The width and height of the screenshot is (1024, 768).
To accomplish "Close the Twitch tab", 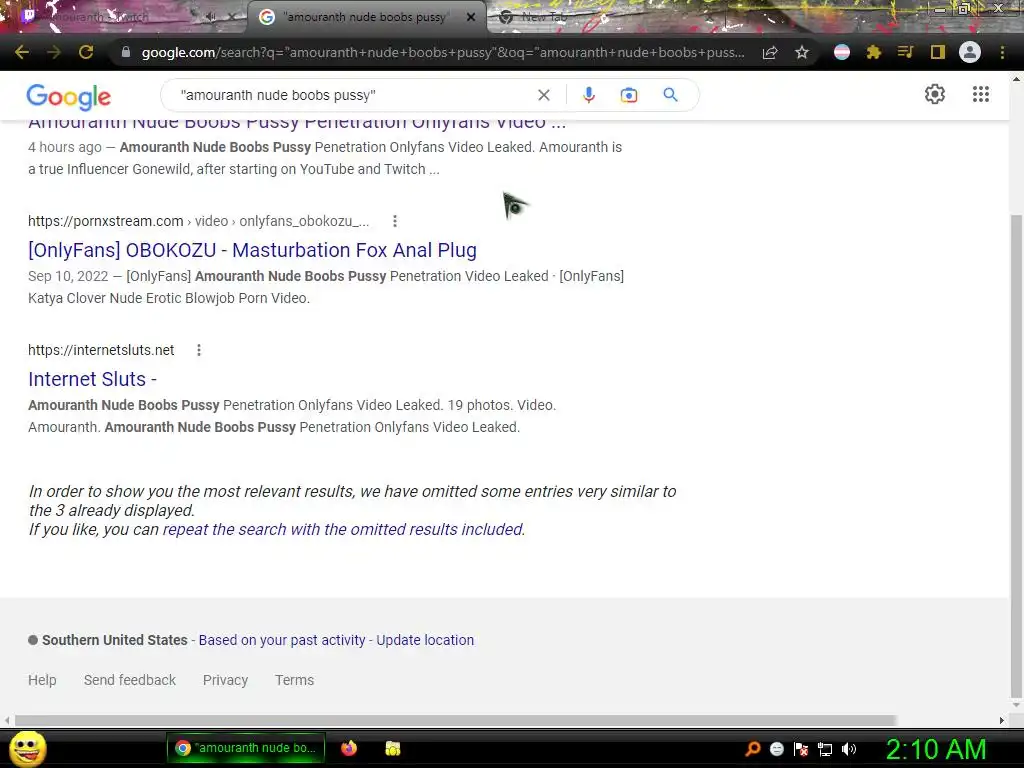I will click(x=232, y=18).
